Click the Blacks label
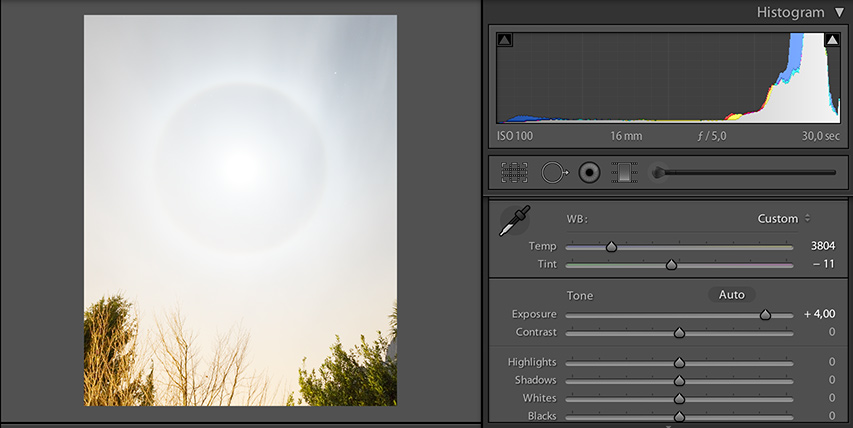 542,415
